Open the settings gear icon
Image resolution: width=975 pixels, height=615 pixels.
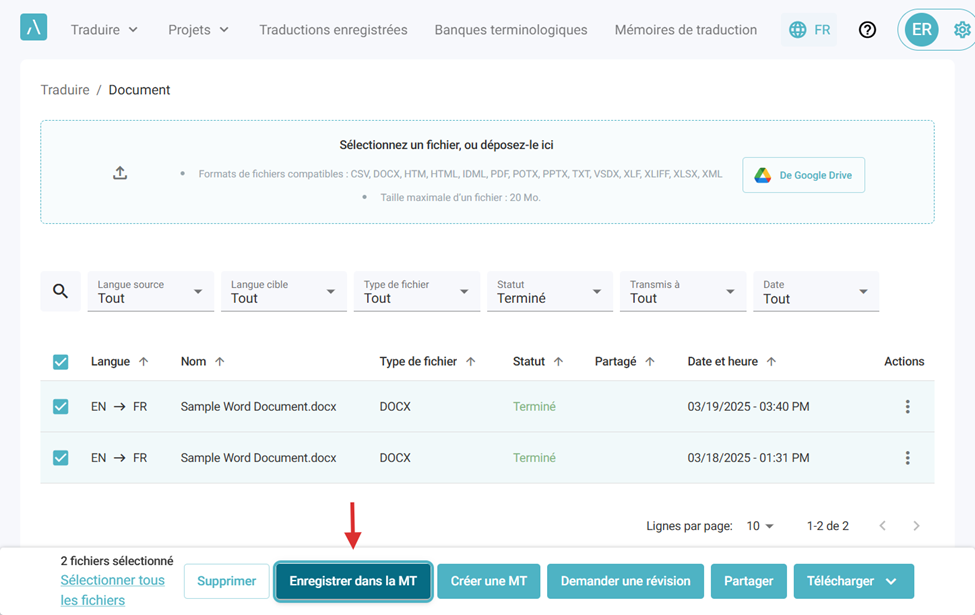pos(962,30)
